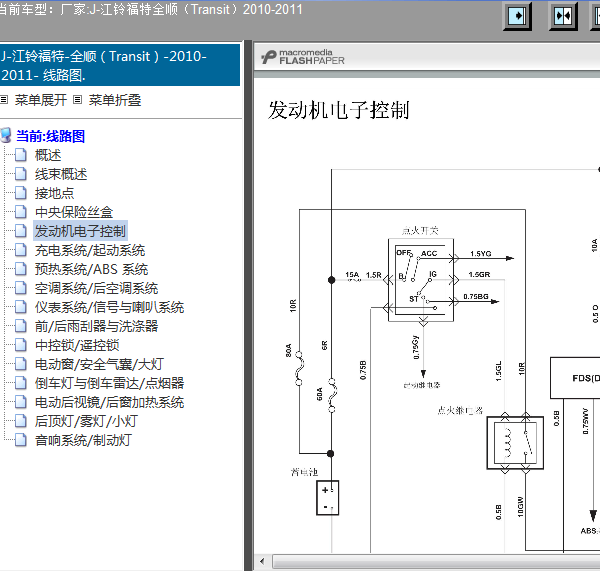Expand all menus via 菜单展开

pos(41,100)
